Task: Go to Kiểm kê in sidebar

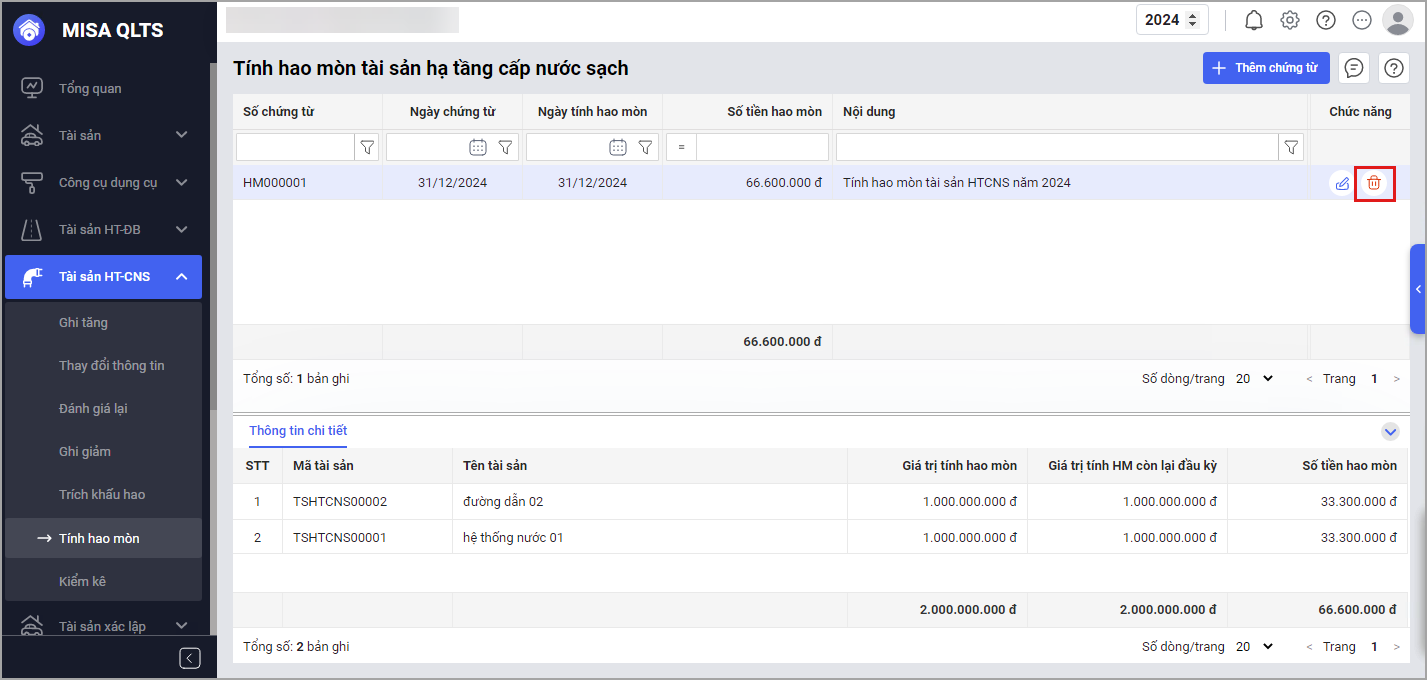Action: pos(82,581)
